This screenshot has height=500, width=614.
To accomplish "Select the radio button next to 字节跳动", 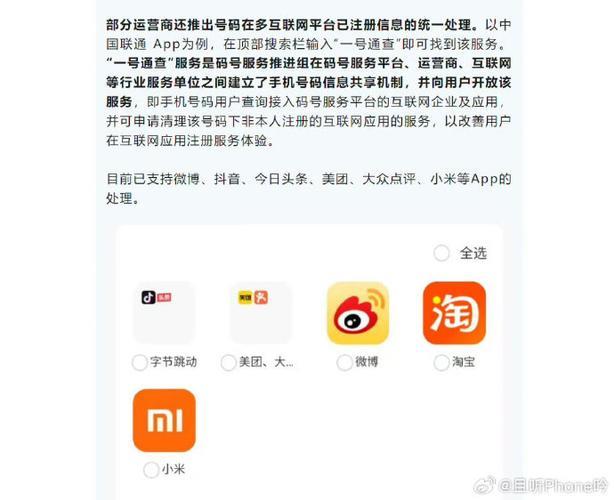I will coord(140,363).
